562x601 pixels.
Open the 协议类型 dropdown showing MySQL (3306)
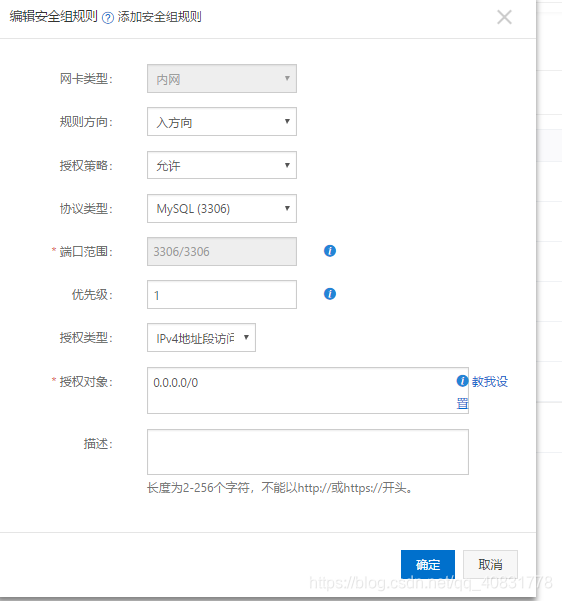click(x=222, y=209)
